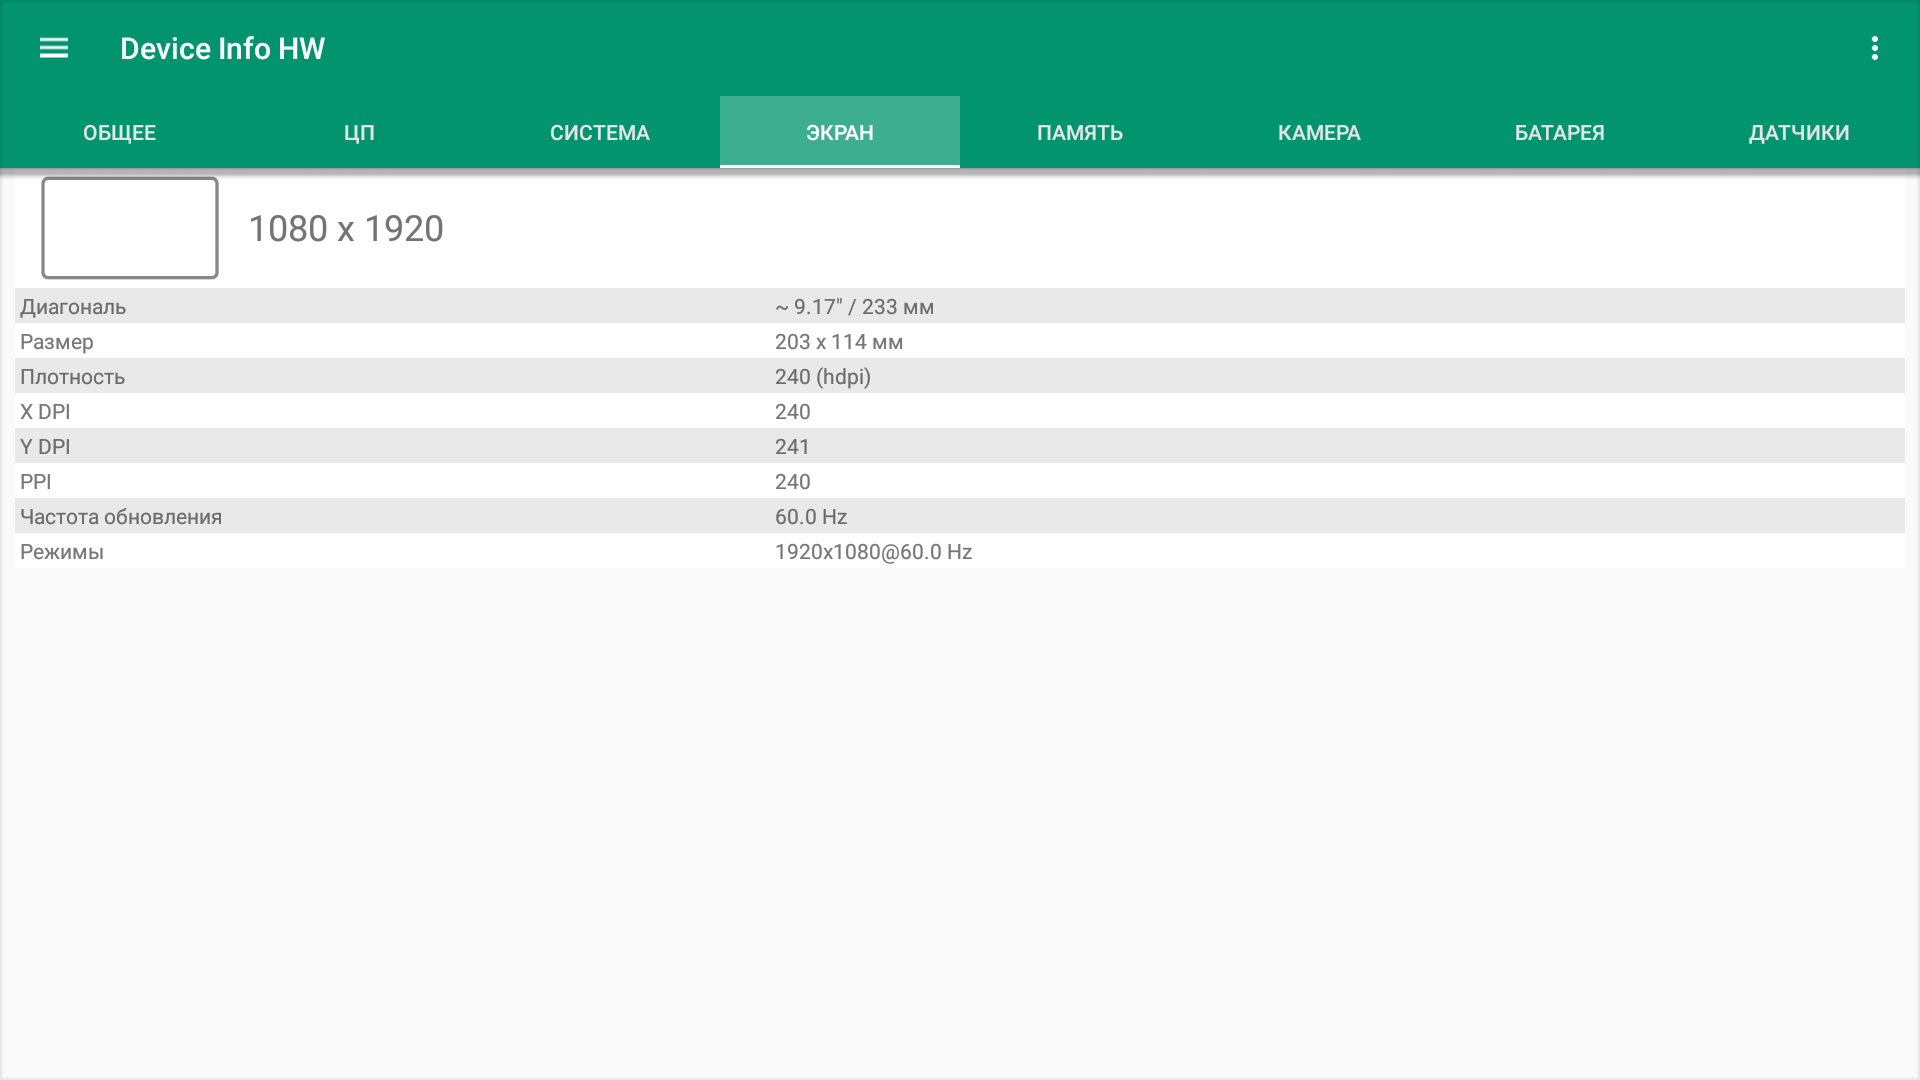1920x1080 pixels.
Task: Switch to the ПАМЯТЬ tab
Action: point(1079,133)
